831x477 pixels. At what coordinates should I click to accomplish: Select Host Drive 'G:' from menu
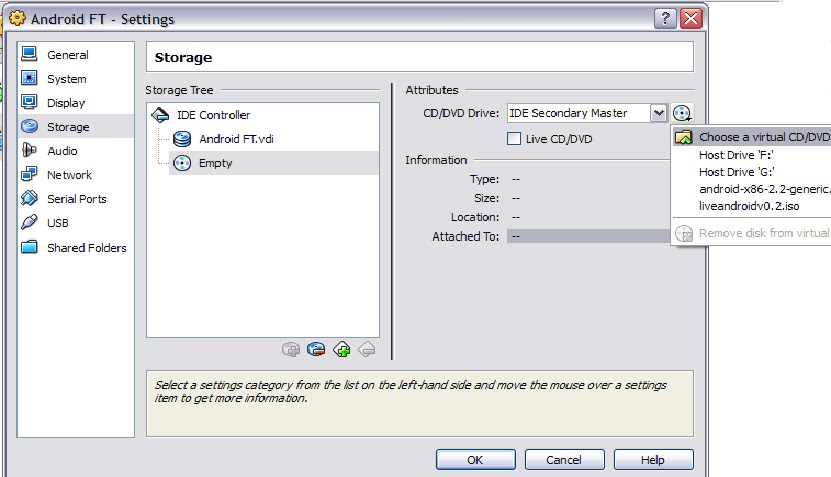[x=752, y=172]
